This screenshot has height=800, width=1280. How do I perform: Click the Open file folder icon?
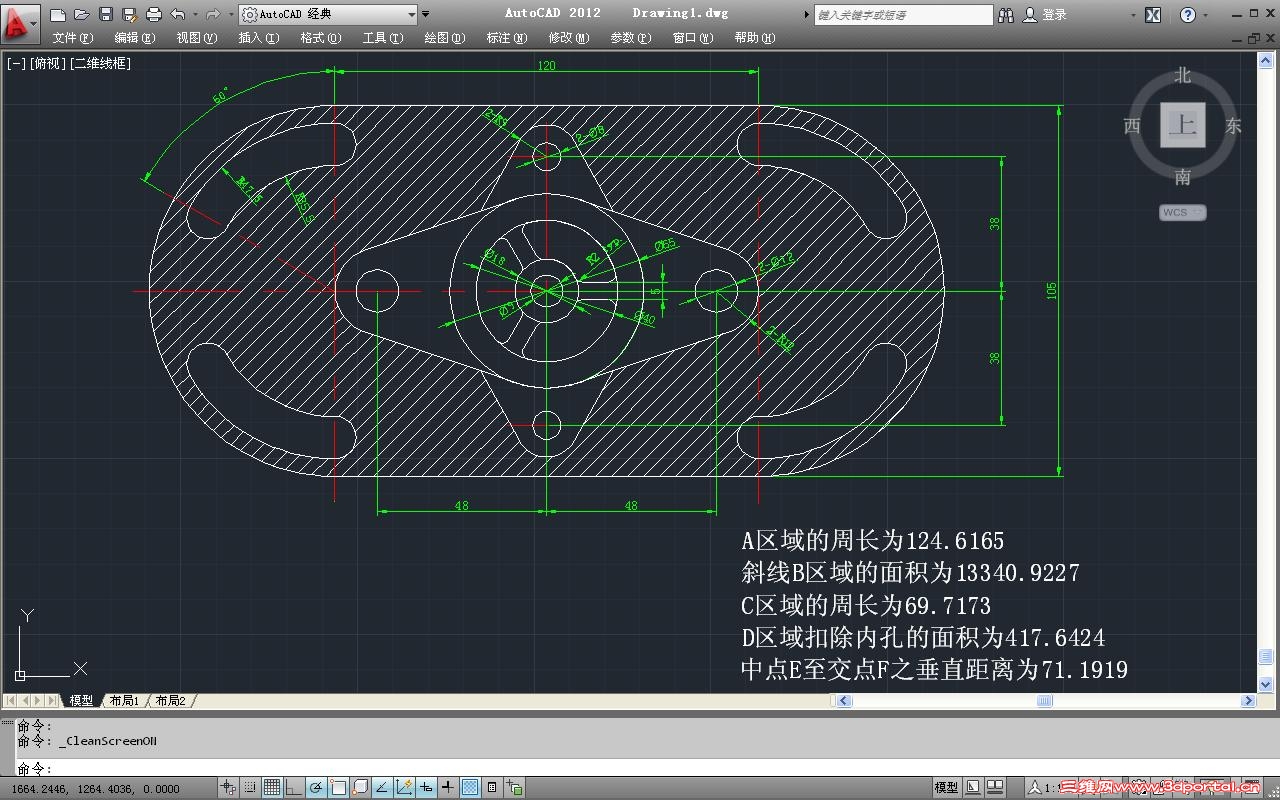(x=82, y=14)
